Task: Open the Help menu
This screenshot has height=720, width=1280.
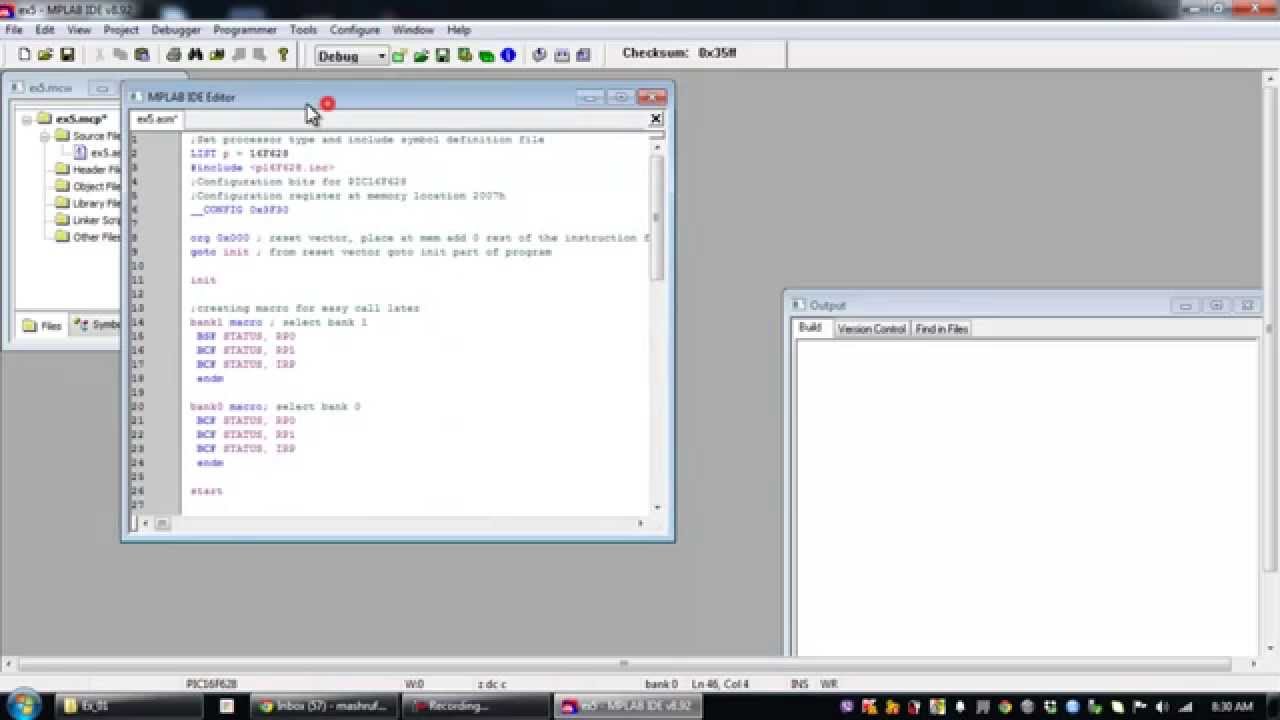Action: (459, 30)
